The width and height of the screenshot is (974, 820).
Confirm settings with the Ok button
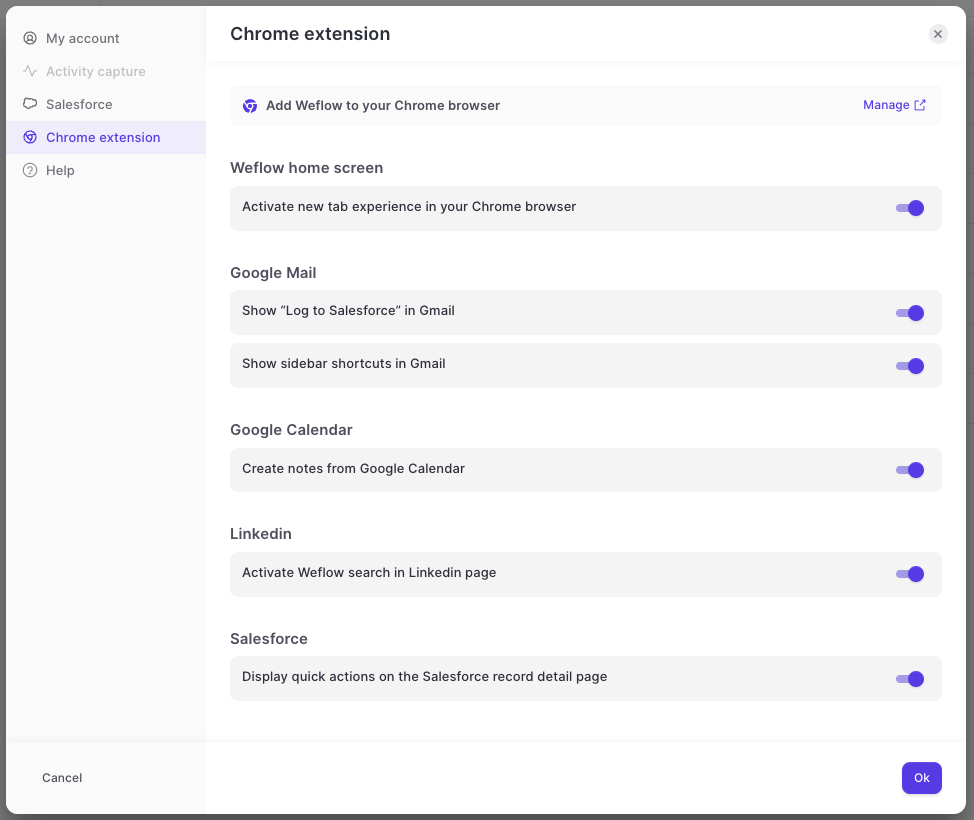(x=921, y=778)
